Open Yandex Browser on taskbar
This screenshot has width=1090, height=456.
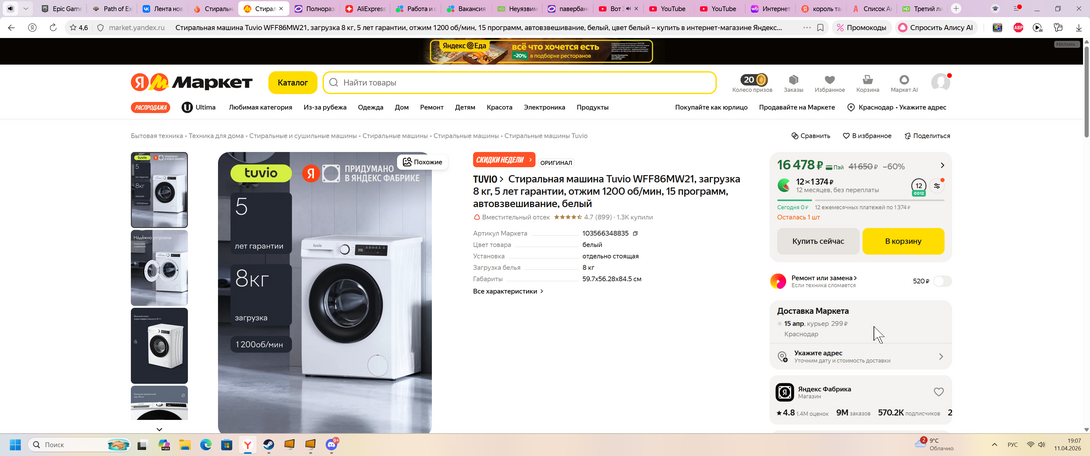coord(247,444)
